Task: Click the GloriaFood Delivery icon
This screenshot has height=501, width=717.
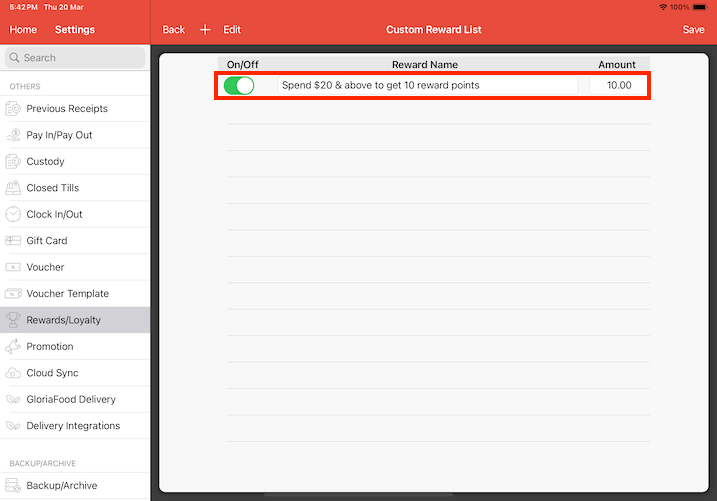Action: [x=13, y=400]
